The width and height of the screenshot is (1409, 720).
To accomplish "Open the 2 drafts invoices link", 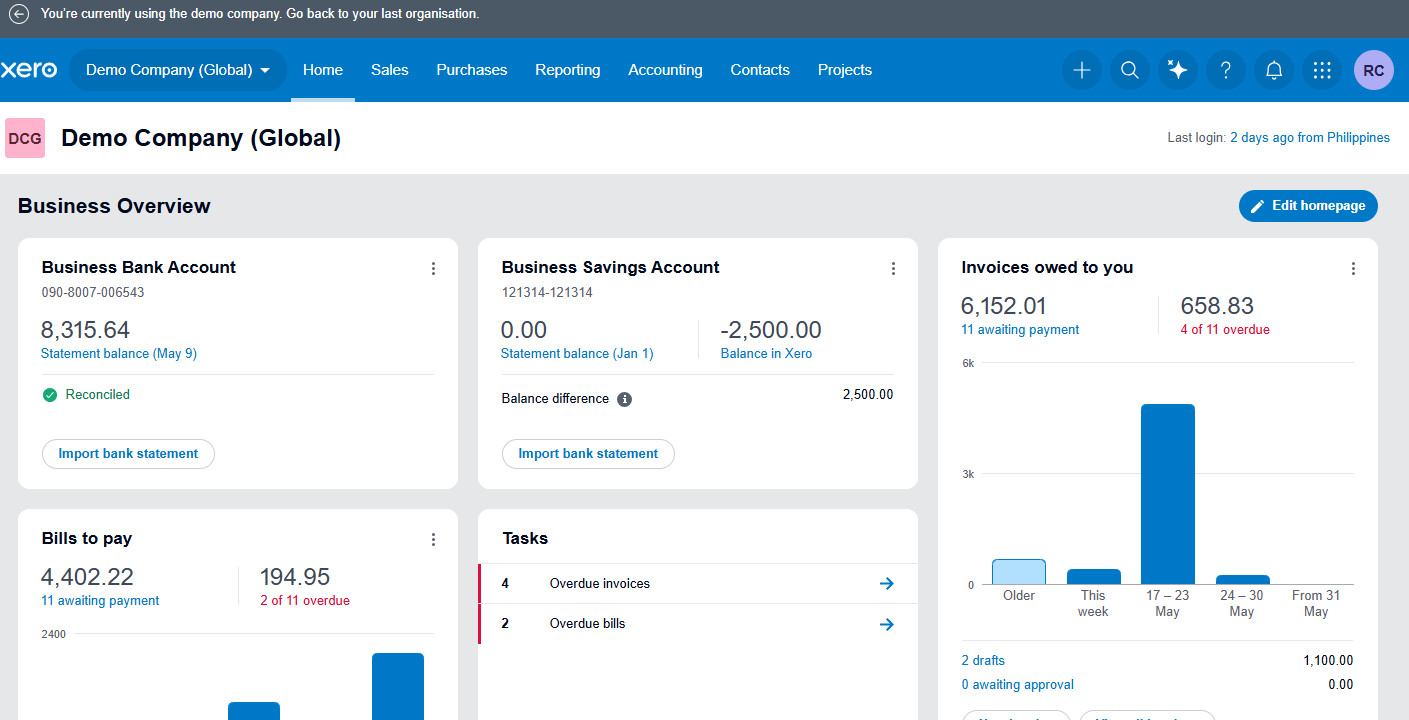I will pyautogui.click(x=983, y=661).
